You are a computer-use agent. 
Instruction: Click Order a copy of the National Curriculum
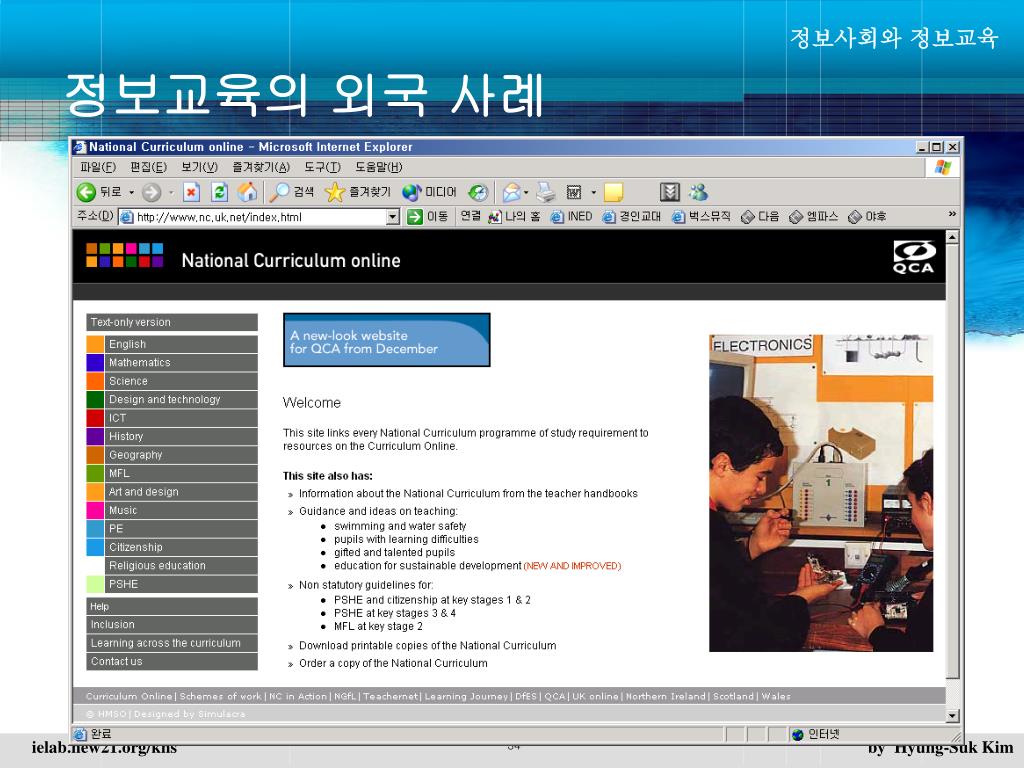[x=393, y=663]
